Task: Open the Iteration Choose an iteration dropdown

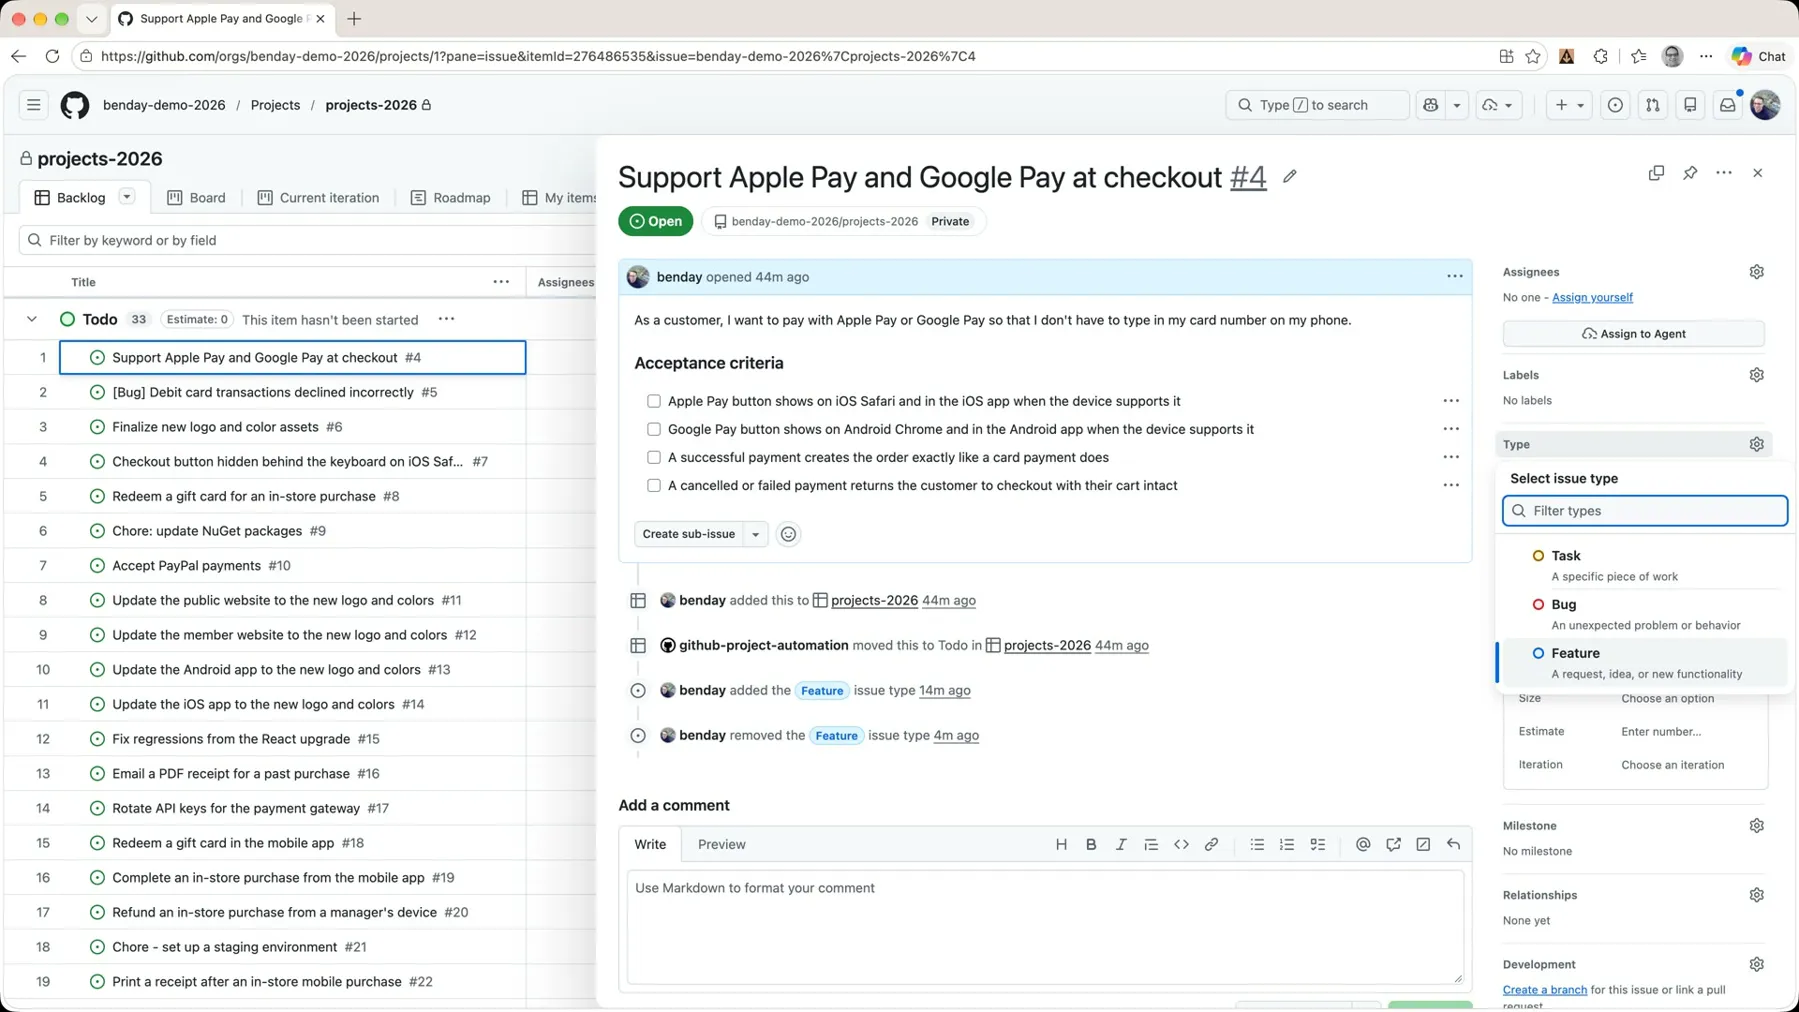Action: tap(1672, 765)
